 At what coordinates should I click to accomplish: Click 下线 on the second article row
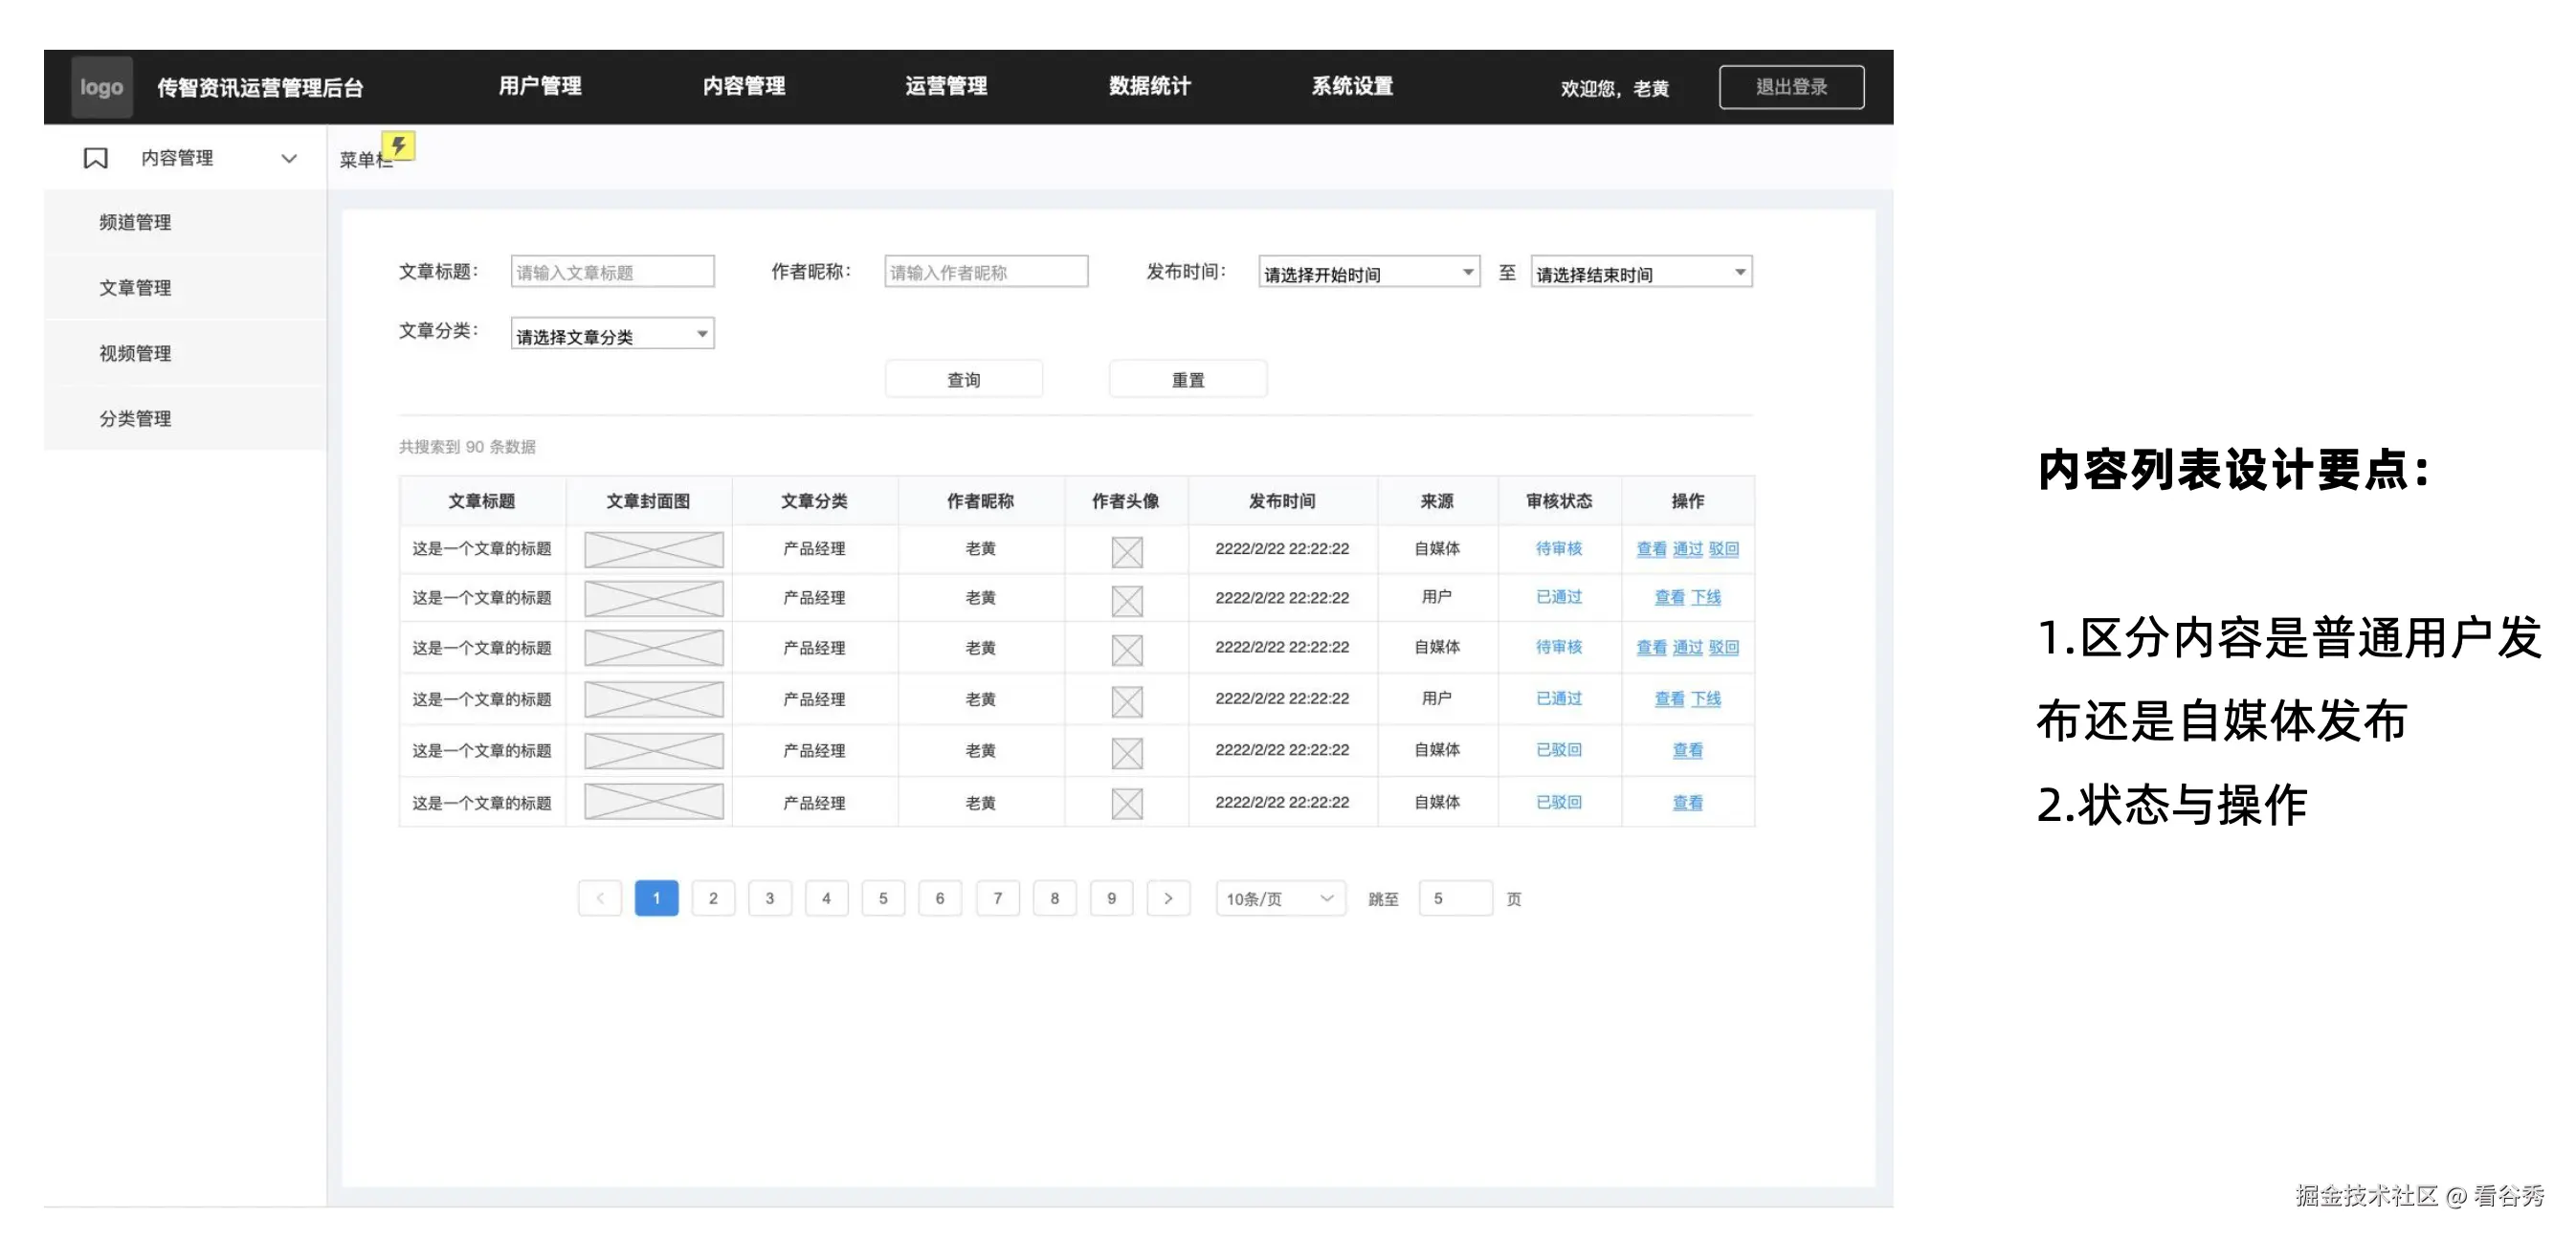point(1706,597)
